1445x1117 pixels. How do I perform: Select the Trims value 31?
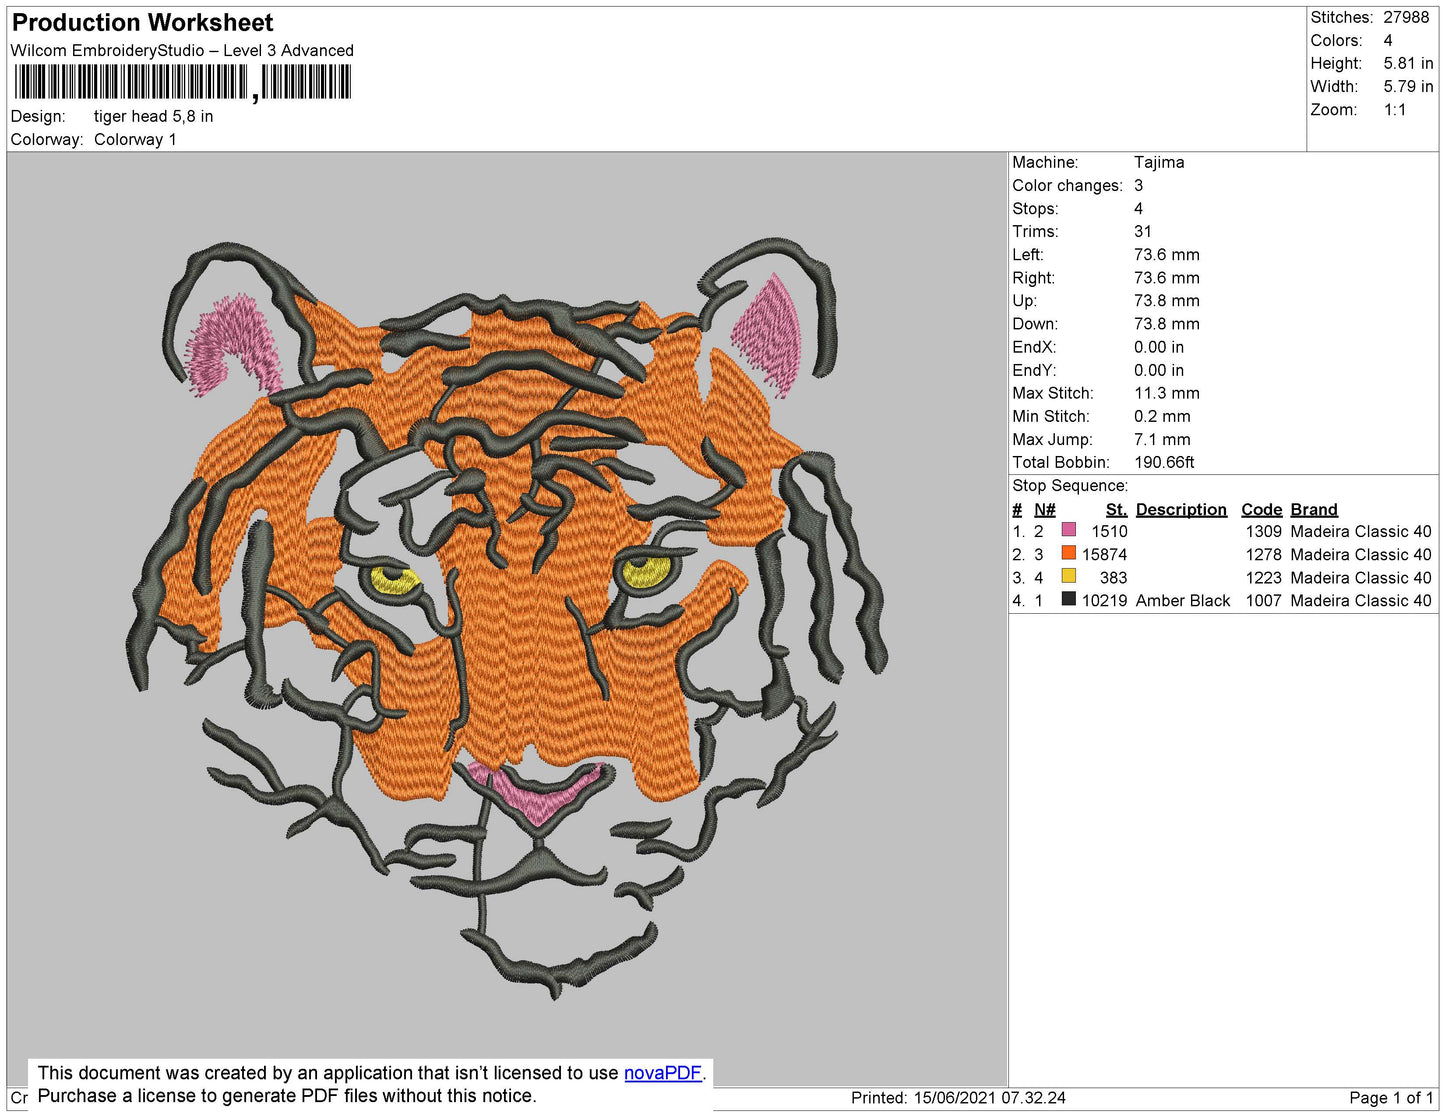click(x=1143, y=231)
